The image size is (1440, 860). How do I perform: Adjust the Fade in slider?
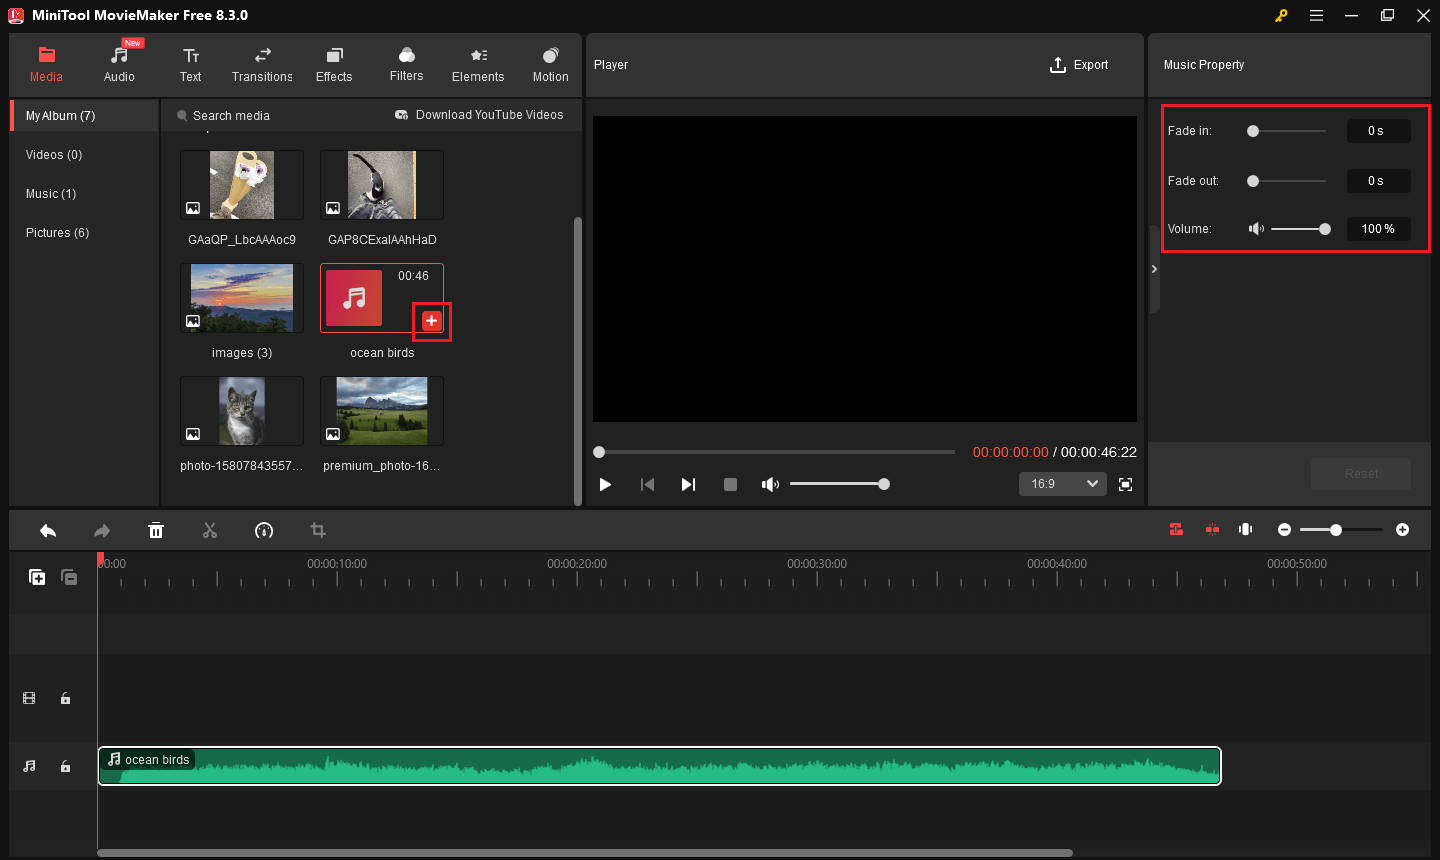pos(1287,131)
